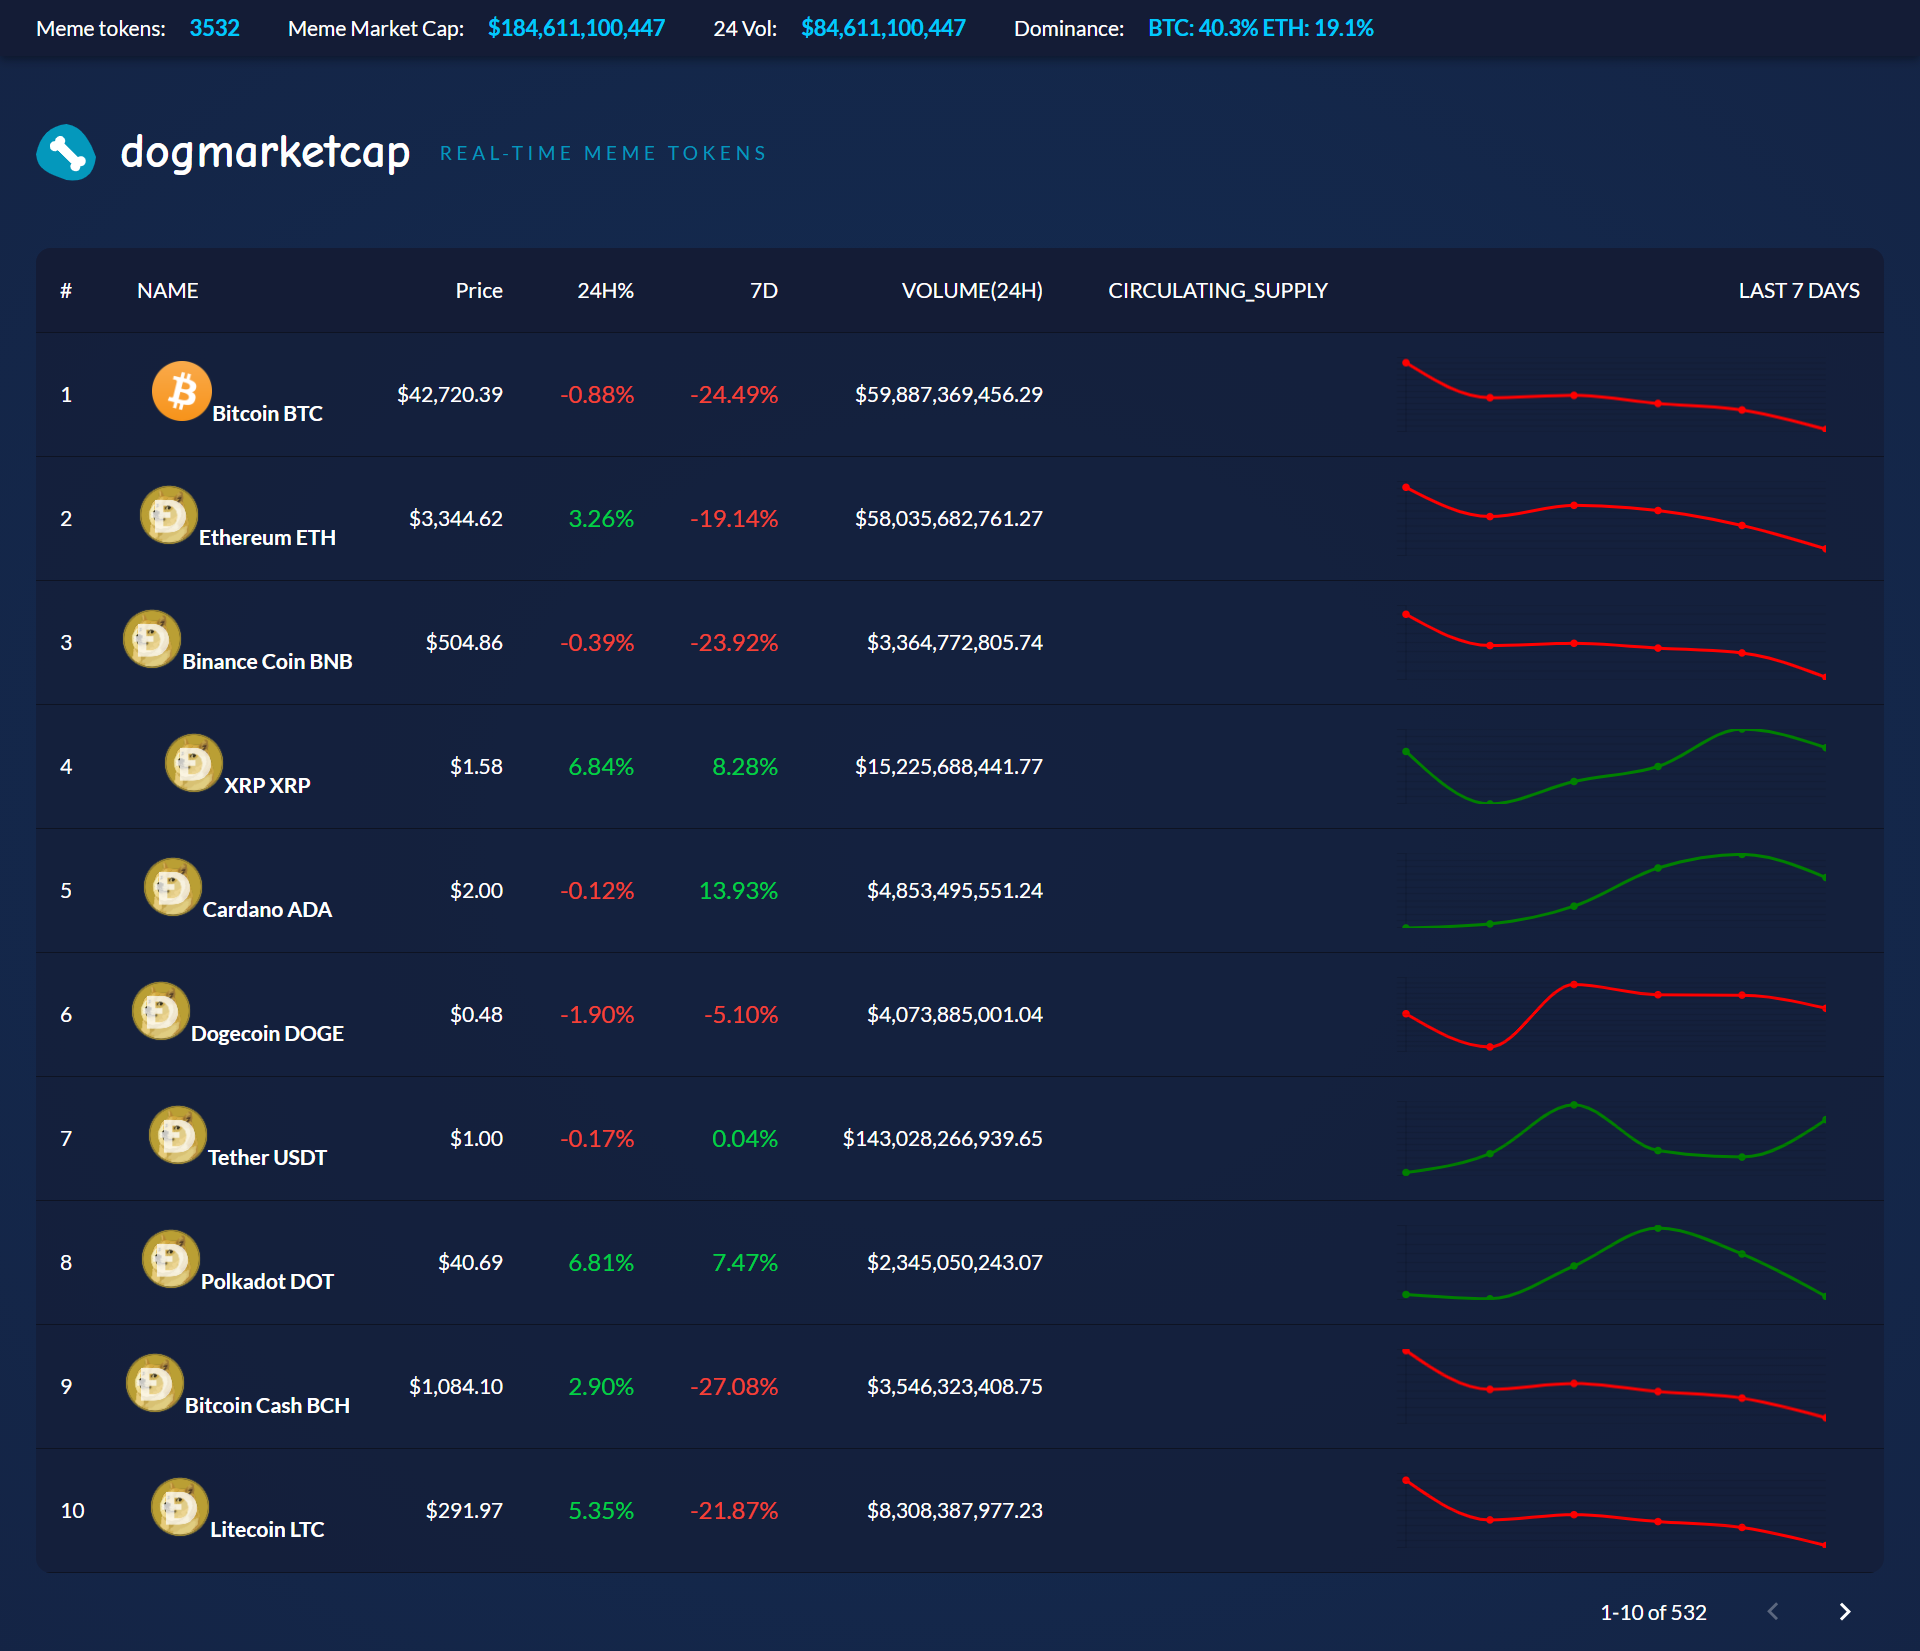Screen dimensions: 1920x1651
Task: Open Polkadot DOT name link
Action: (267, 1282)
